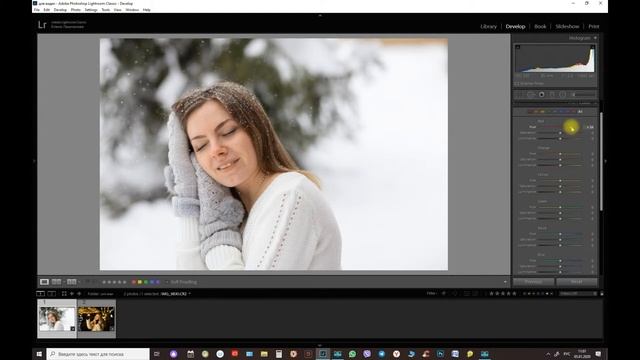The width and height of the screenshot is (640, 360).
Task: Click the Lr identity plate logo
Action: [x=42, y=25]
